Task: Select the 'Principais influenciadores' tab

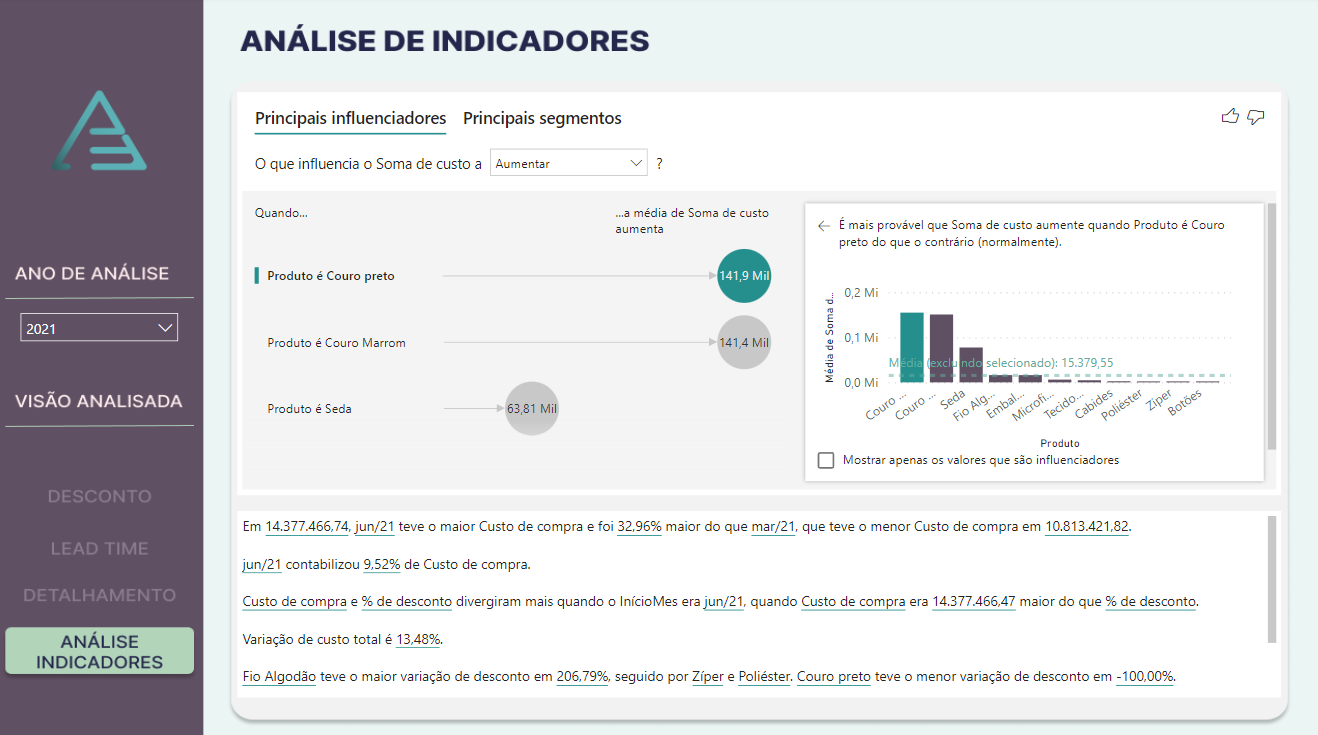Action: (350, 118)
